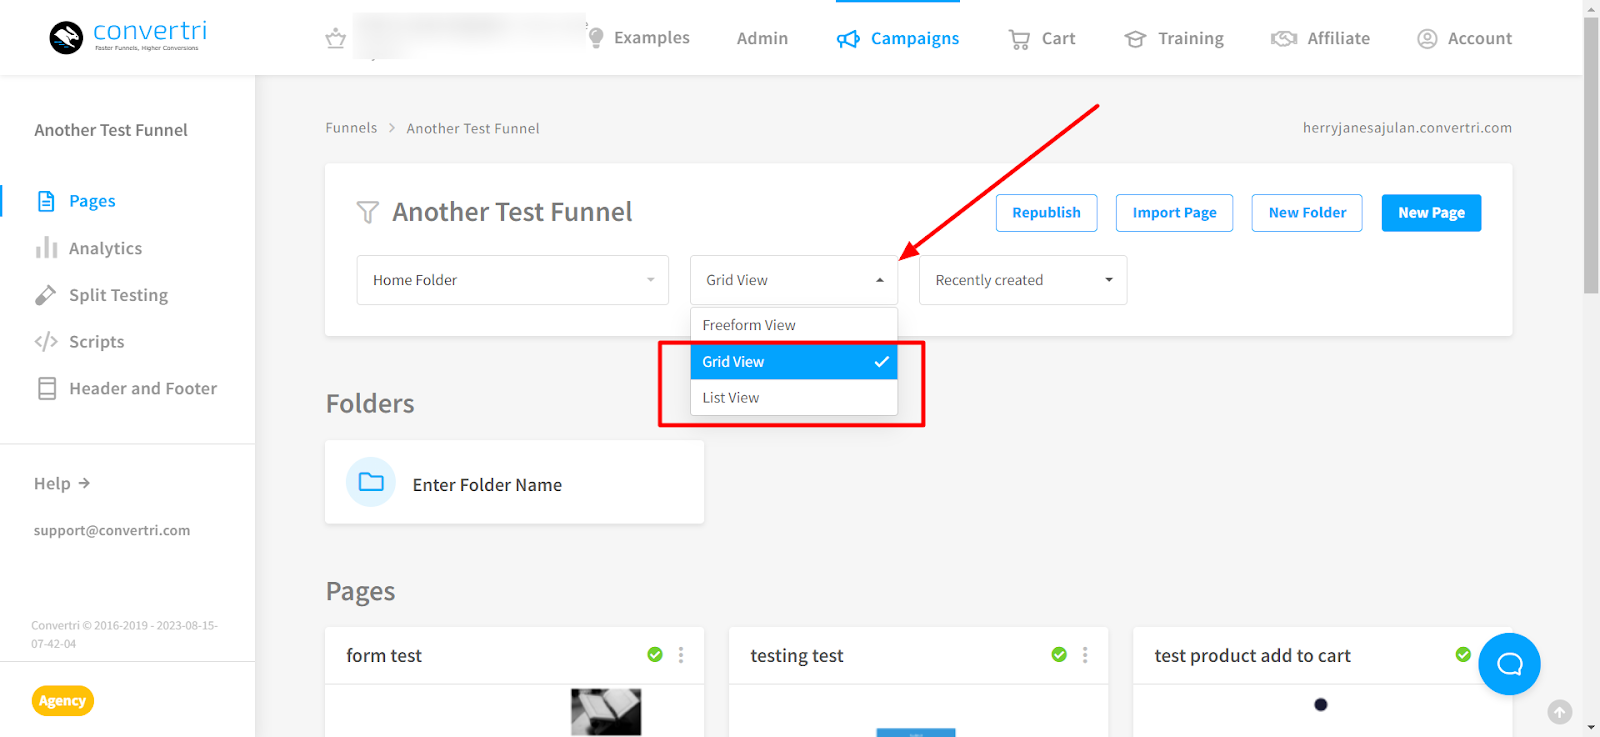1600x737 pixels.
Task: Click the form test page title
Action: (x=384, y=656)
